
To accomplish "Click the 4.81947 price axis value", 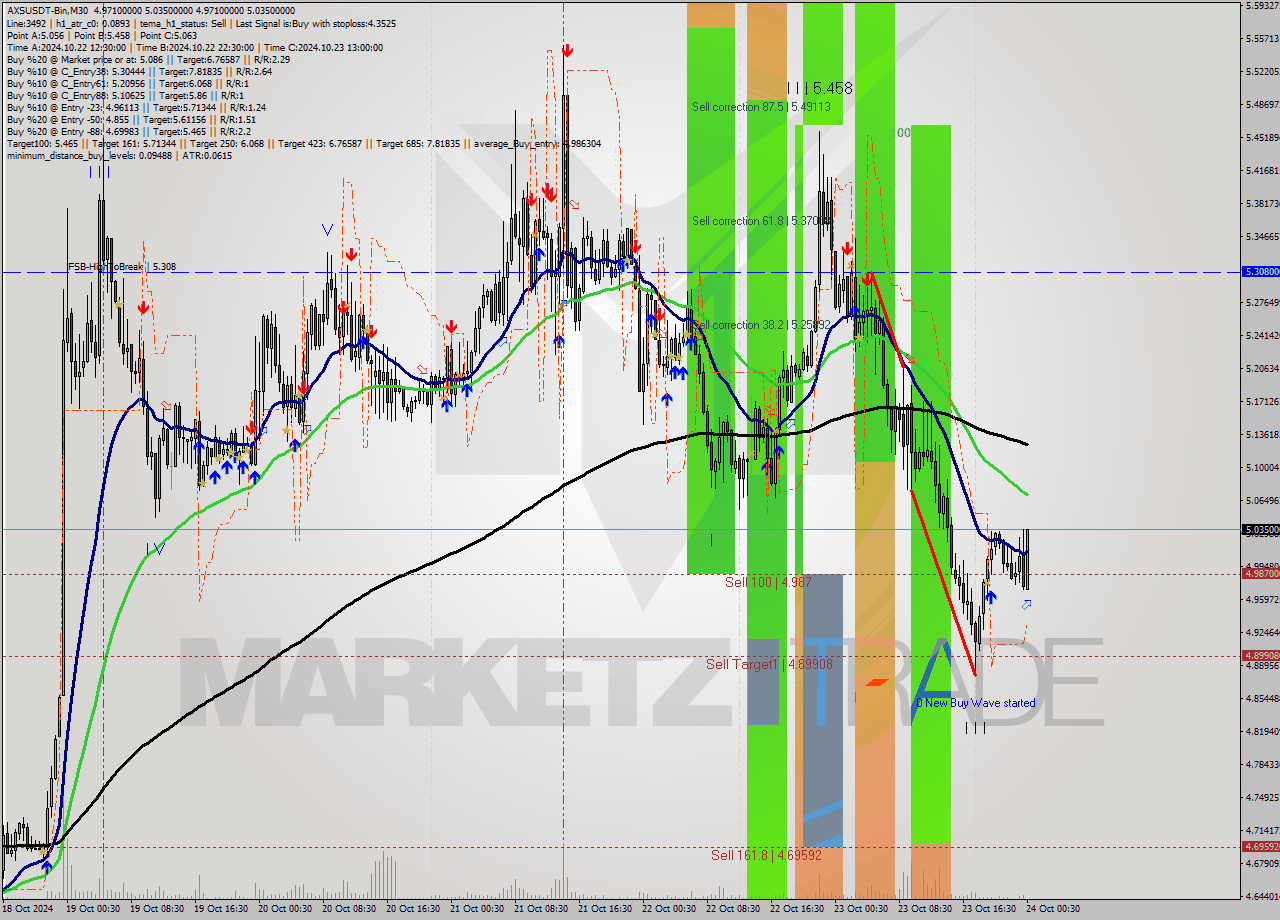I will pos(1262,731).
